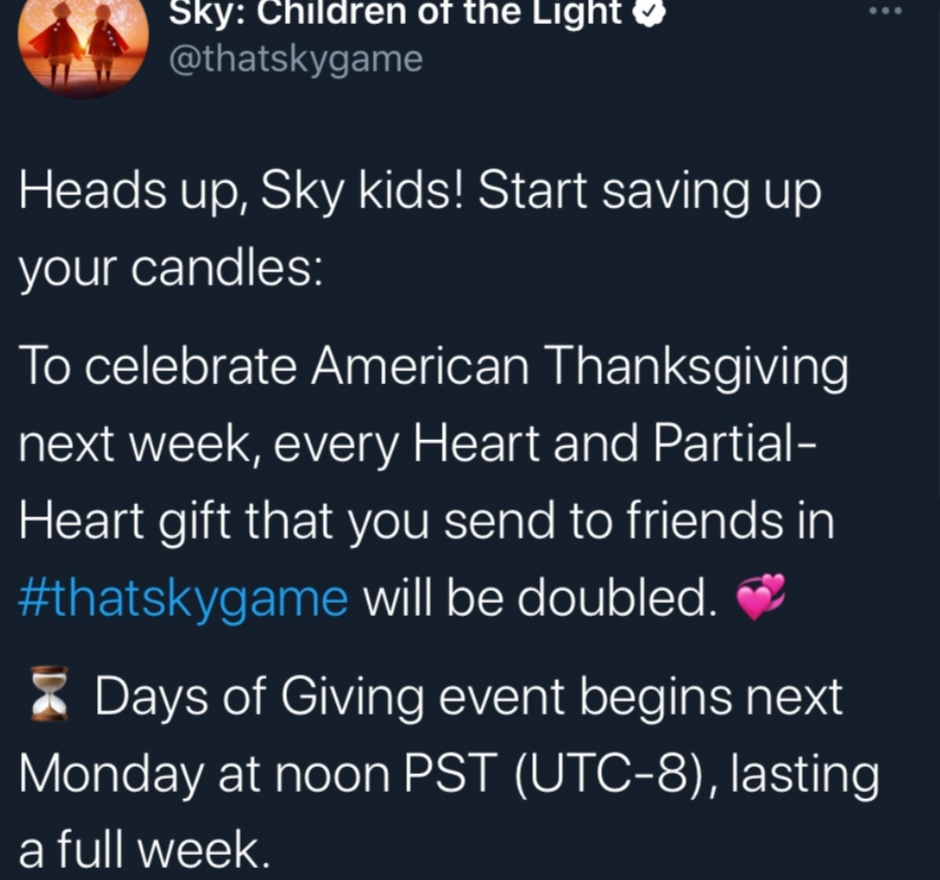Open the 'Sky: Children of the Light' profile name
Screen dimensions: 940x880
point(395,12)
